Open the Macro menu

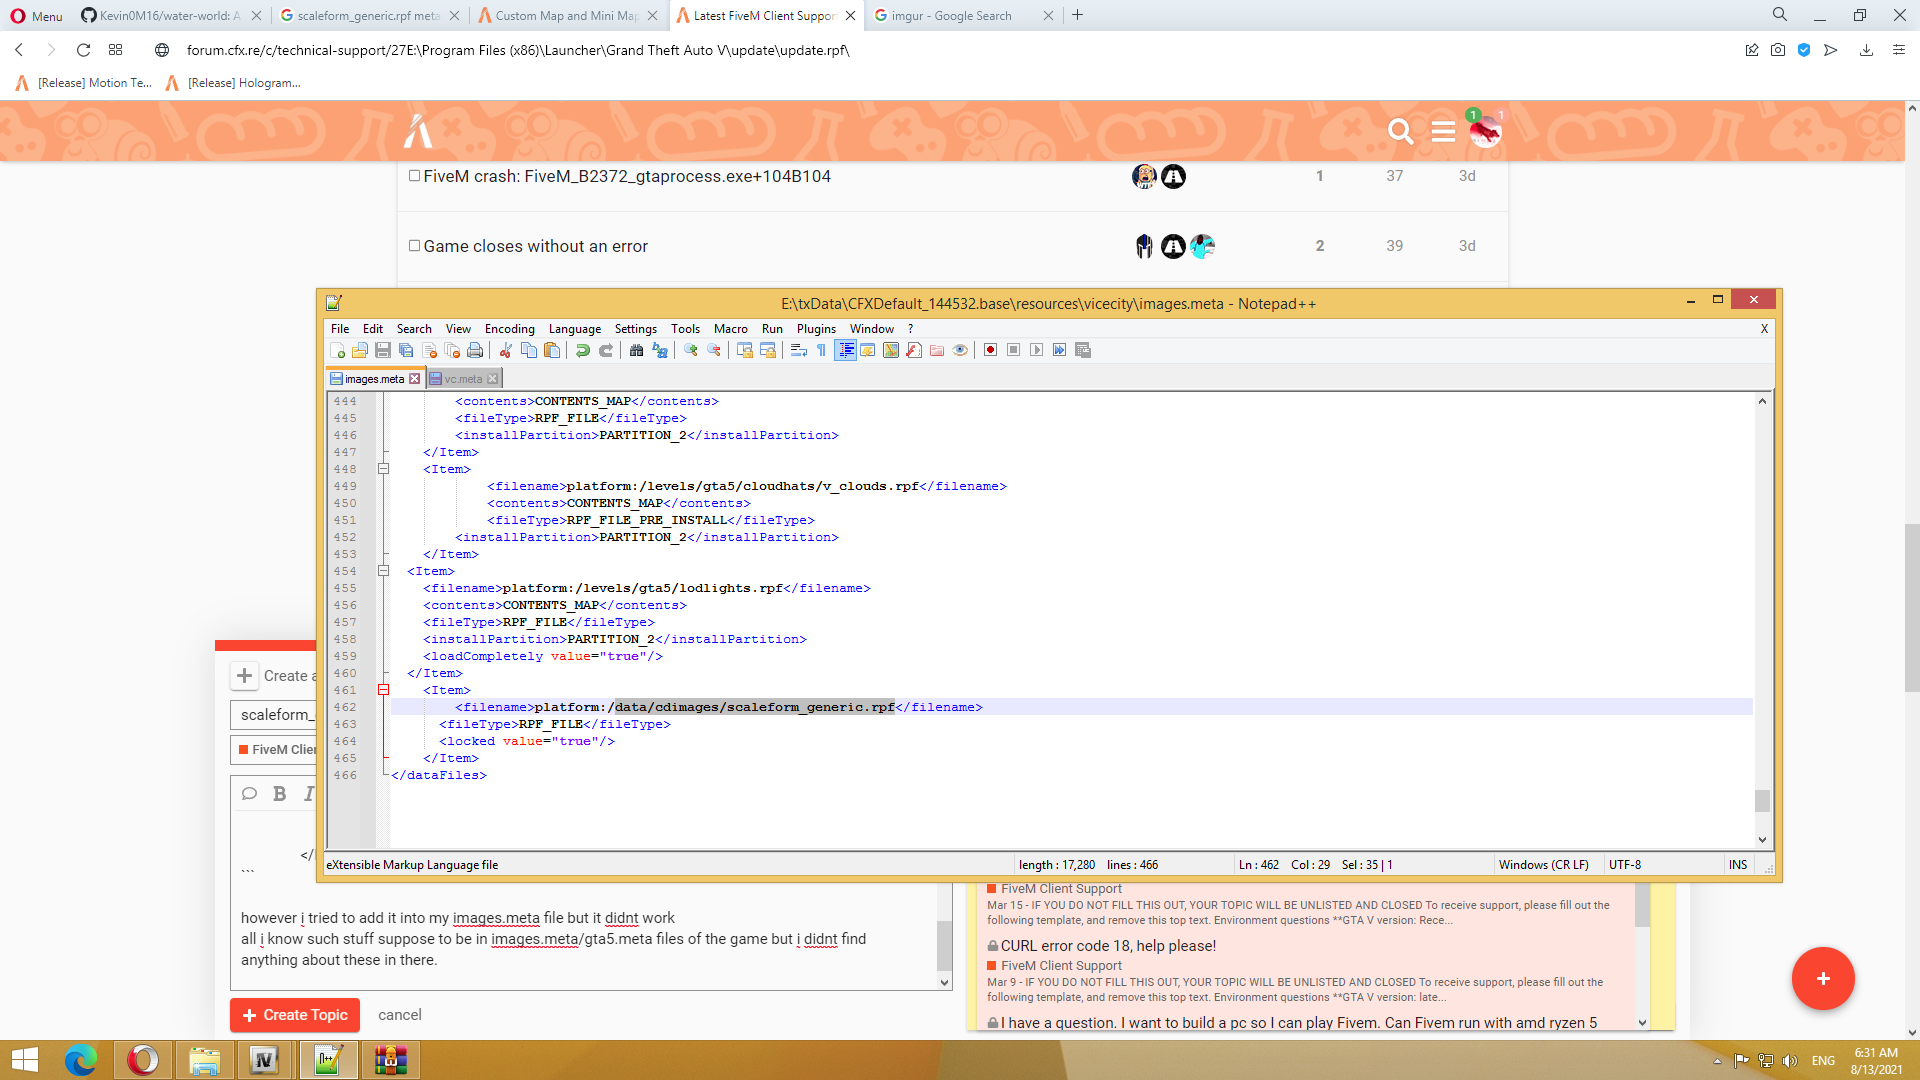pyautogui.click(x=731, y=329)
